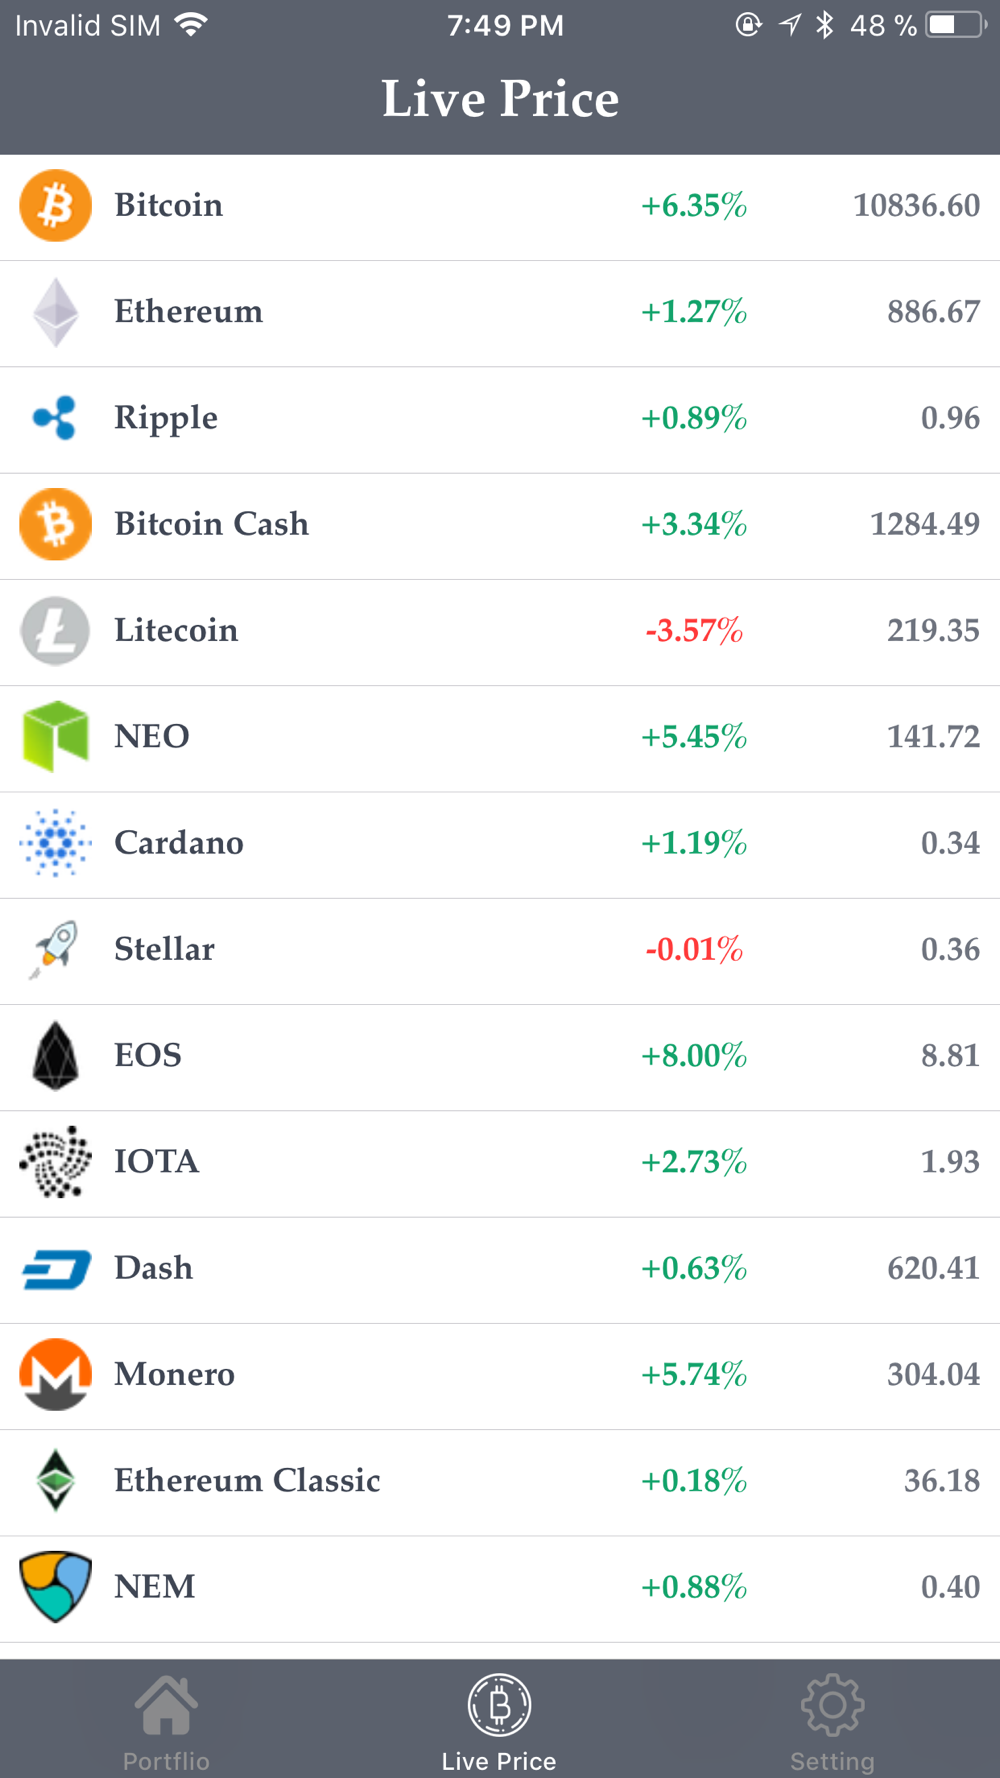
Task: Tap the Bitcoin Cash label
Action: pyautogui.click(x=211, y=524)
